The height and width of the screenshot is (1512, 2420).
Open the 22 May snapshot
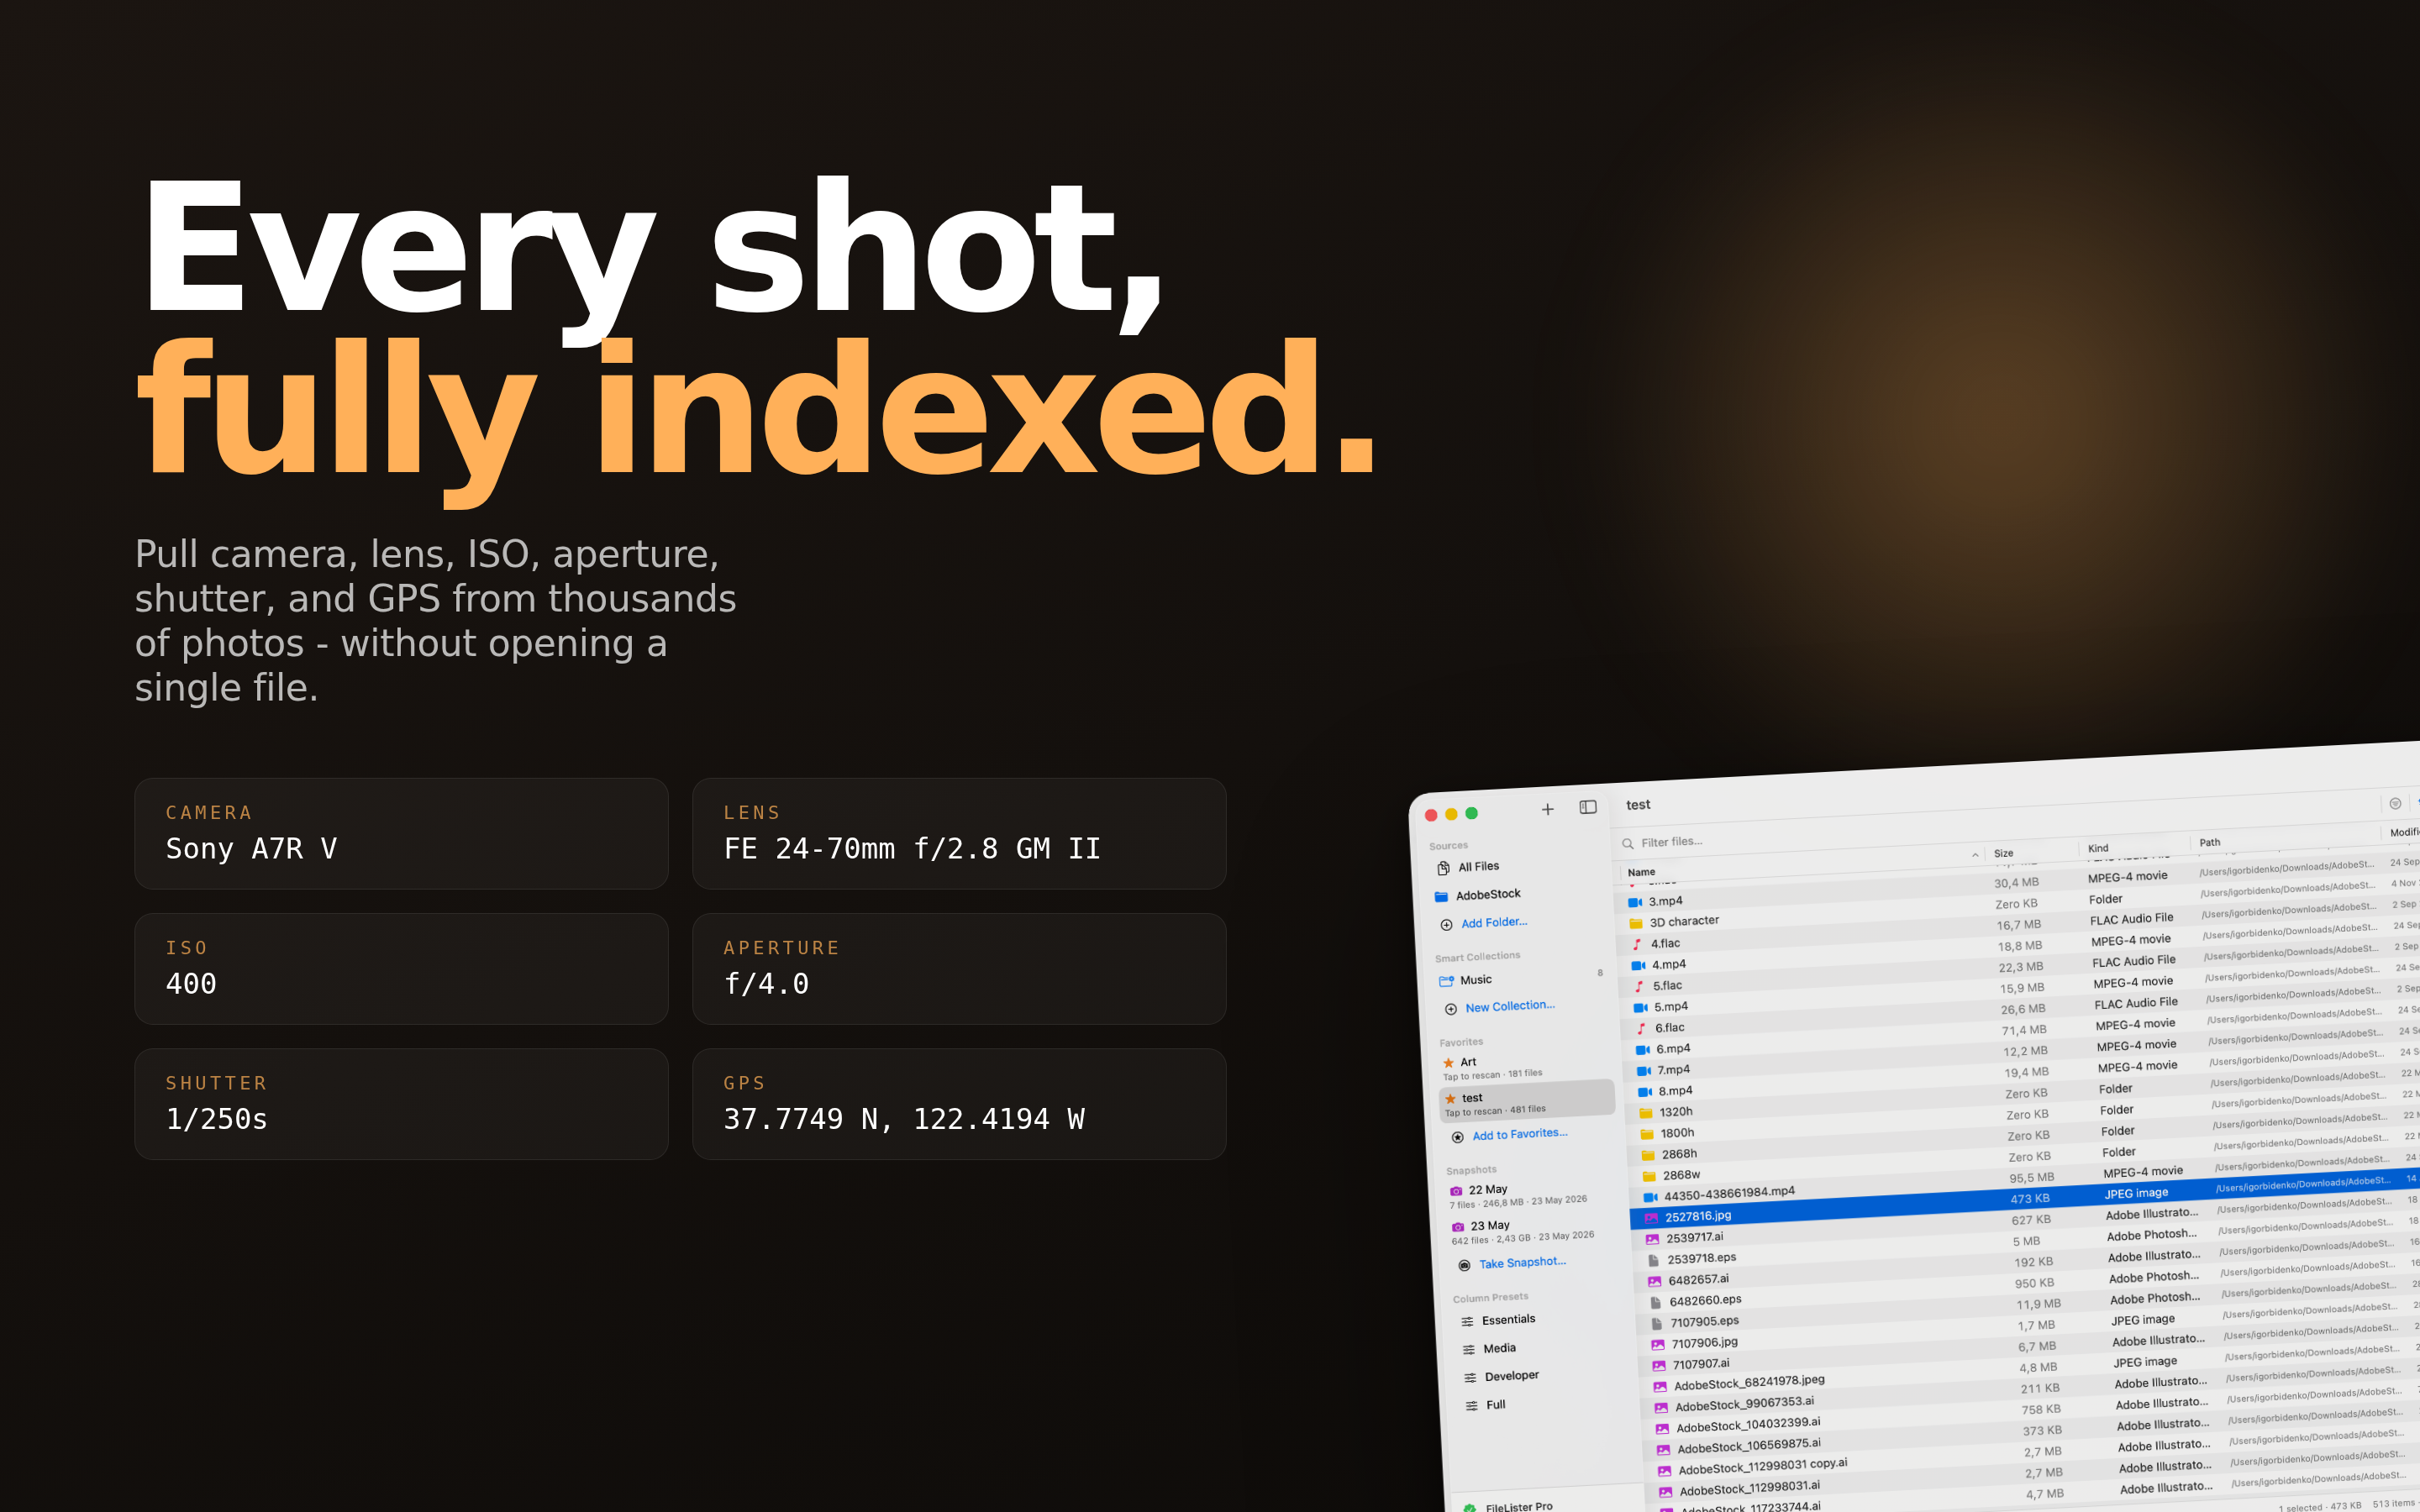coord(1518,1196)
